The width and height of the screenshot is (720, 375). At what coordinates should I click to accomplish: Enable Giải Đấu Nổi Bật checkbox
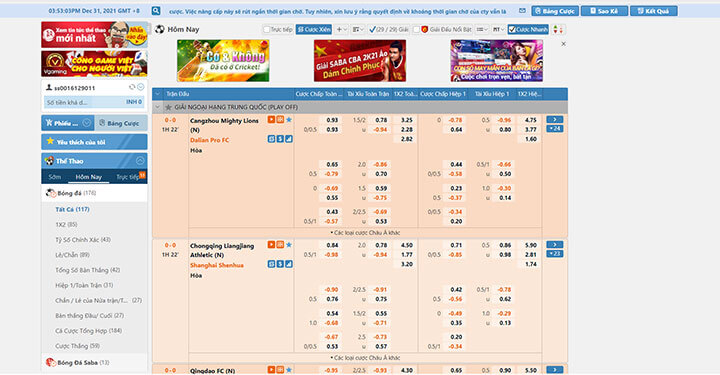pos(416,29)
